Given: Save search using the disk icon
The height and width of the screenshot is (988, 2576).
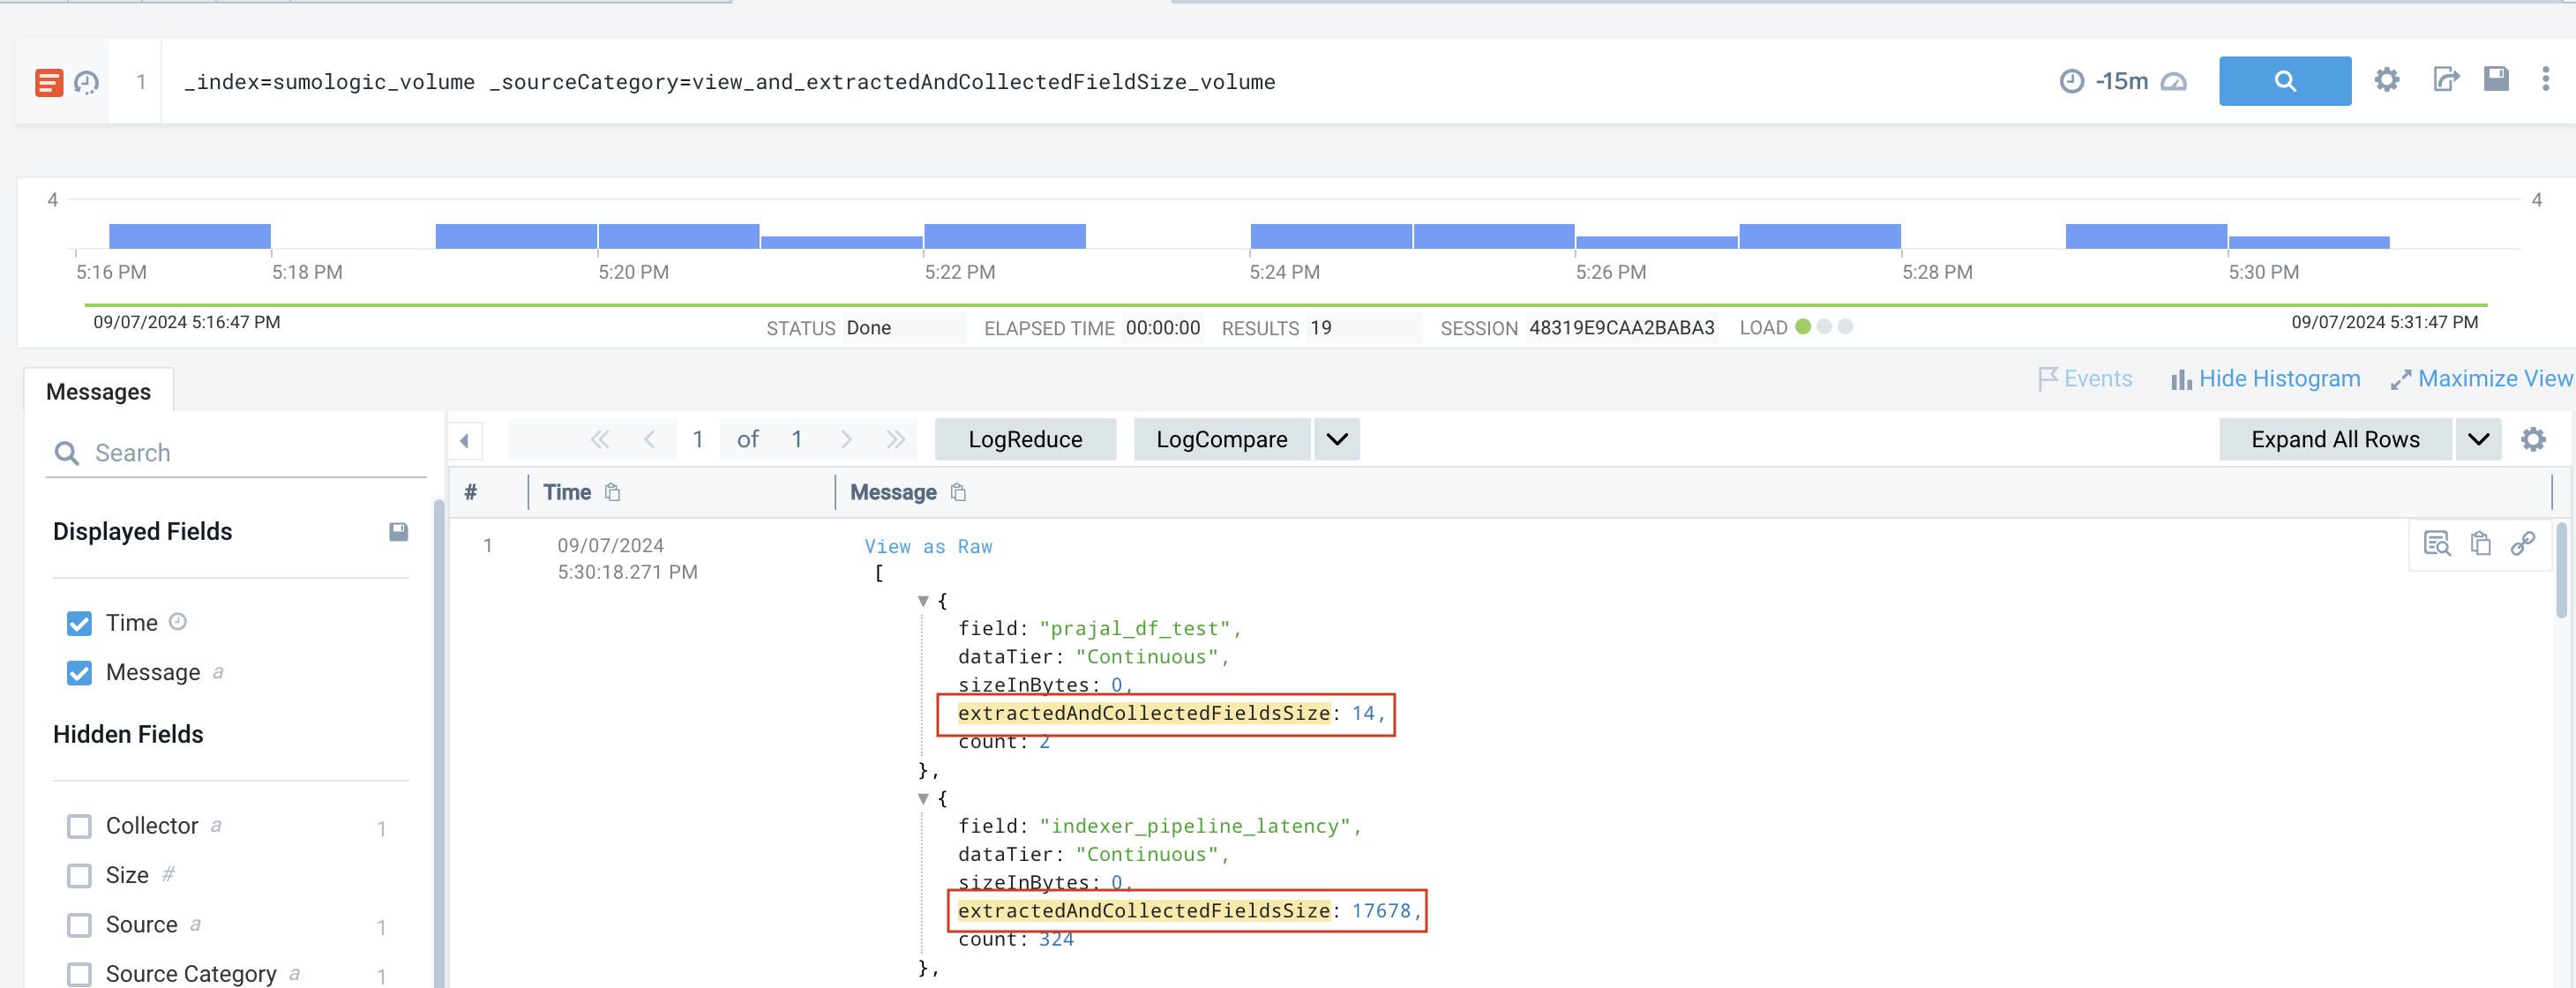Looking at the screenshot, I should [2496, 79].
